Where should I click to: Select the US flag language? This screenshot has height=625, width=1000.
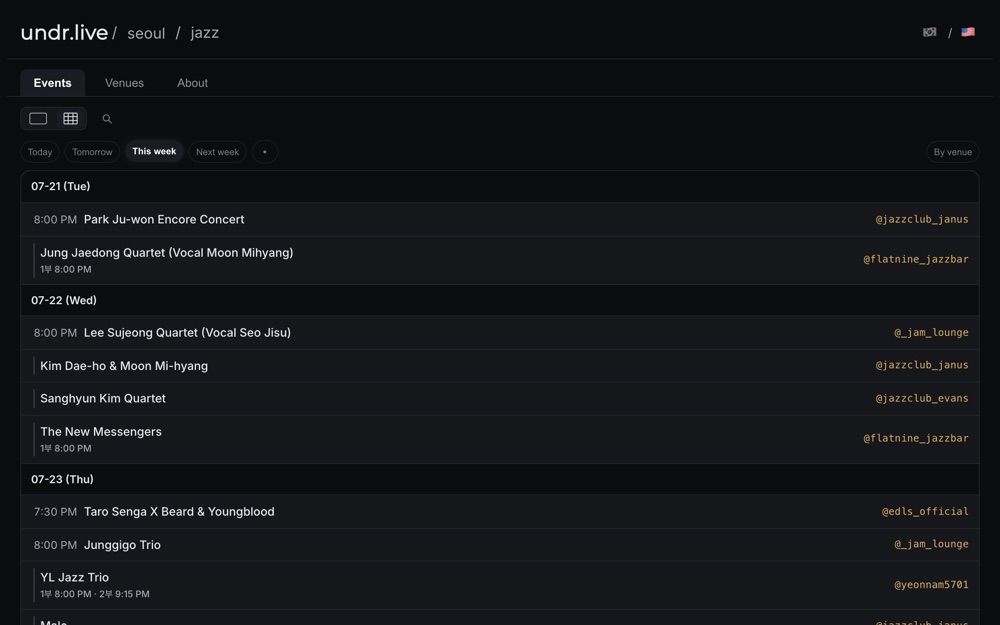(x=967, y=32)
